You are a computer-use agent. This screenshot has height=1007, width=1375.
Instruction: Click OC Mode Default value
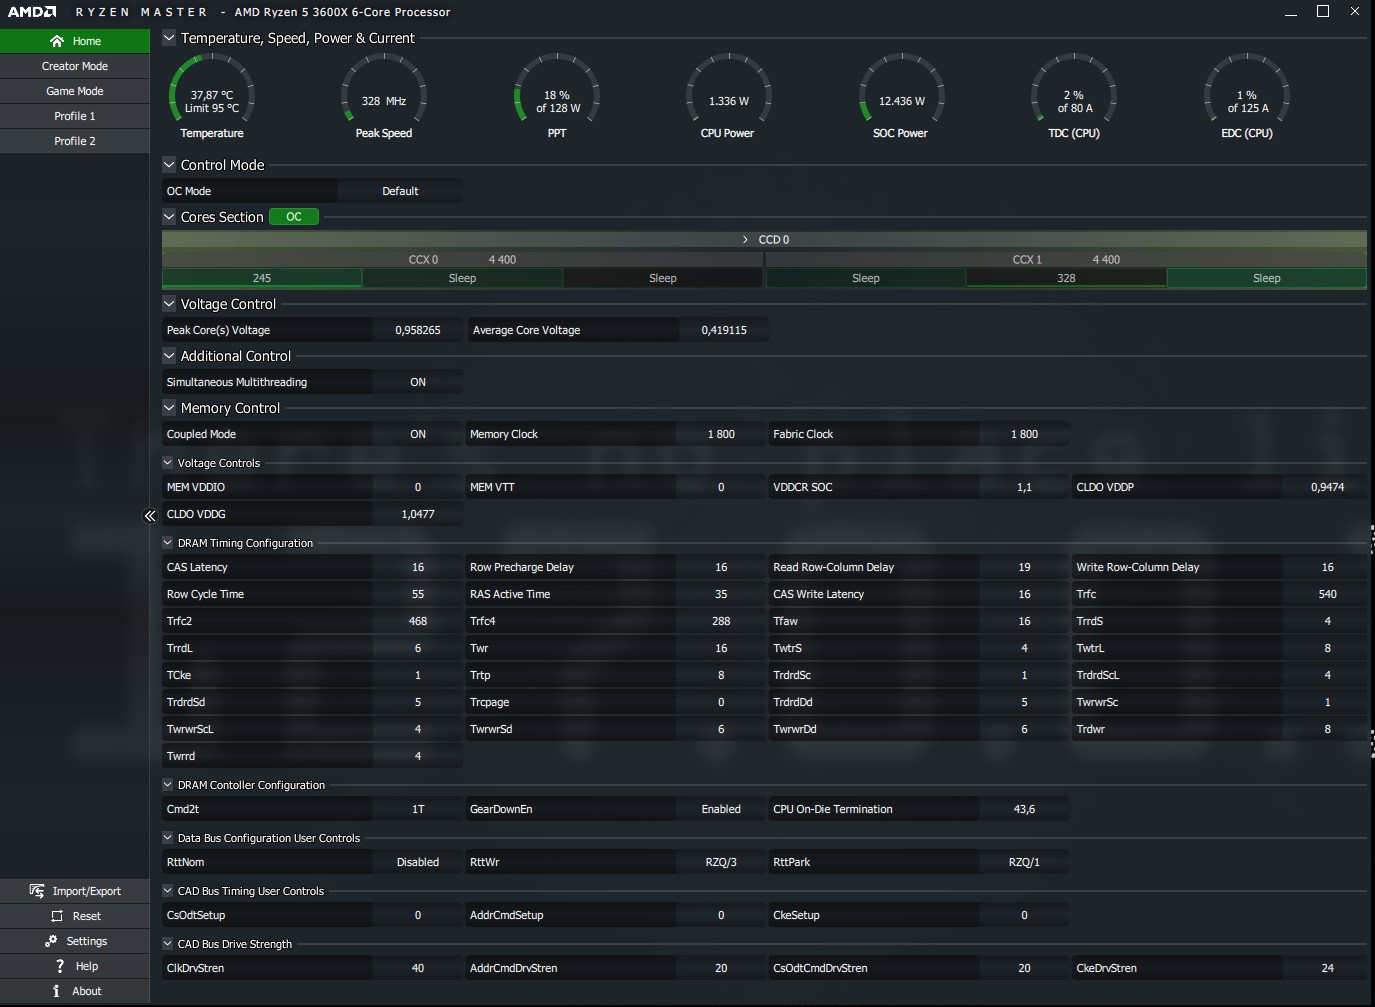400,191
